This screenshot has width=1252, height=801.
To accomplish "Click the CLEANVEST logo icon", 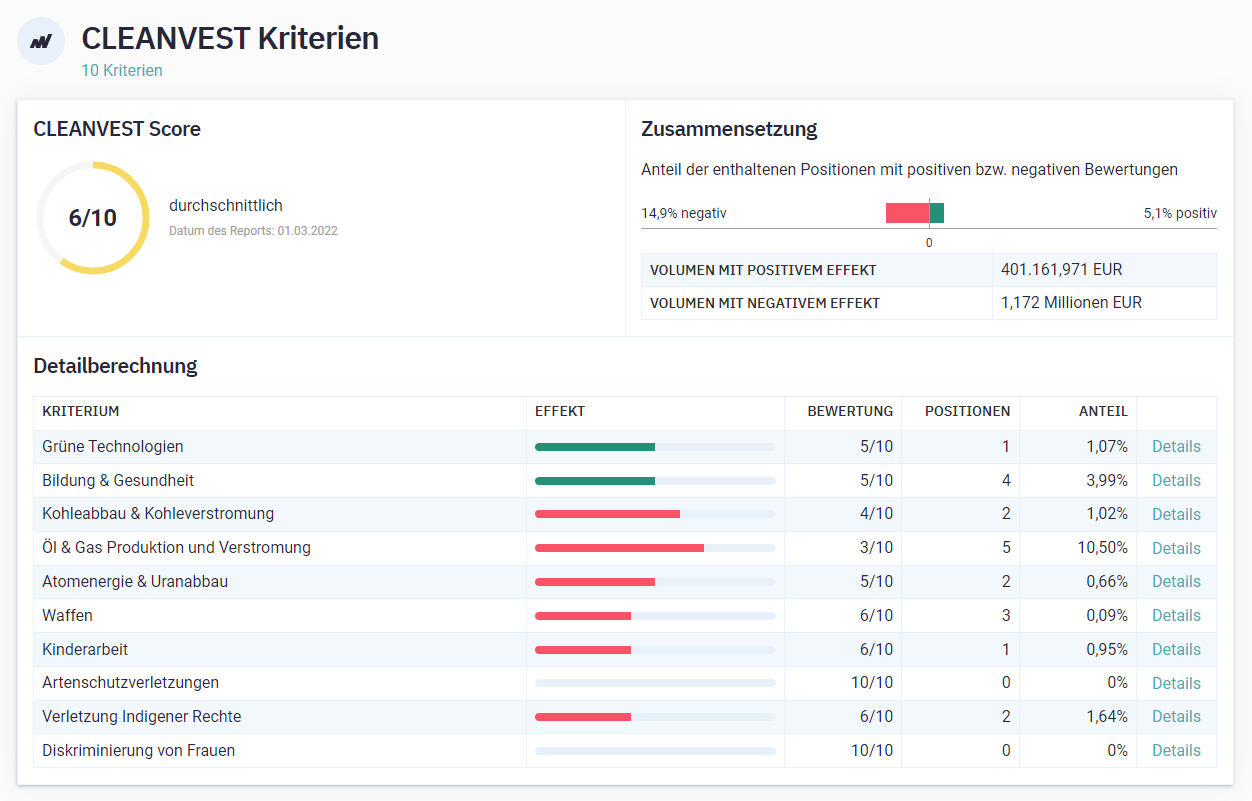I will (41, 41).
